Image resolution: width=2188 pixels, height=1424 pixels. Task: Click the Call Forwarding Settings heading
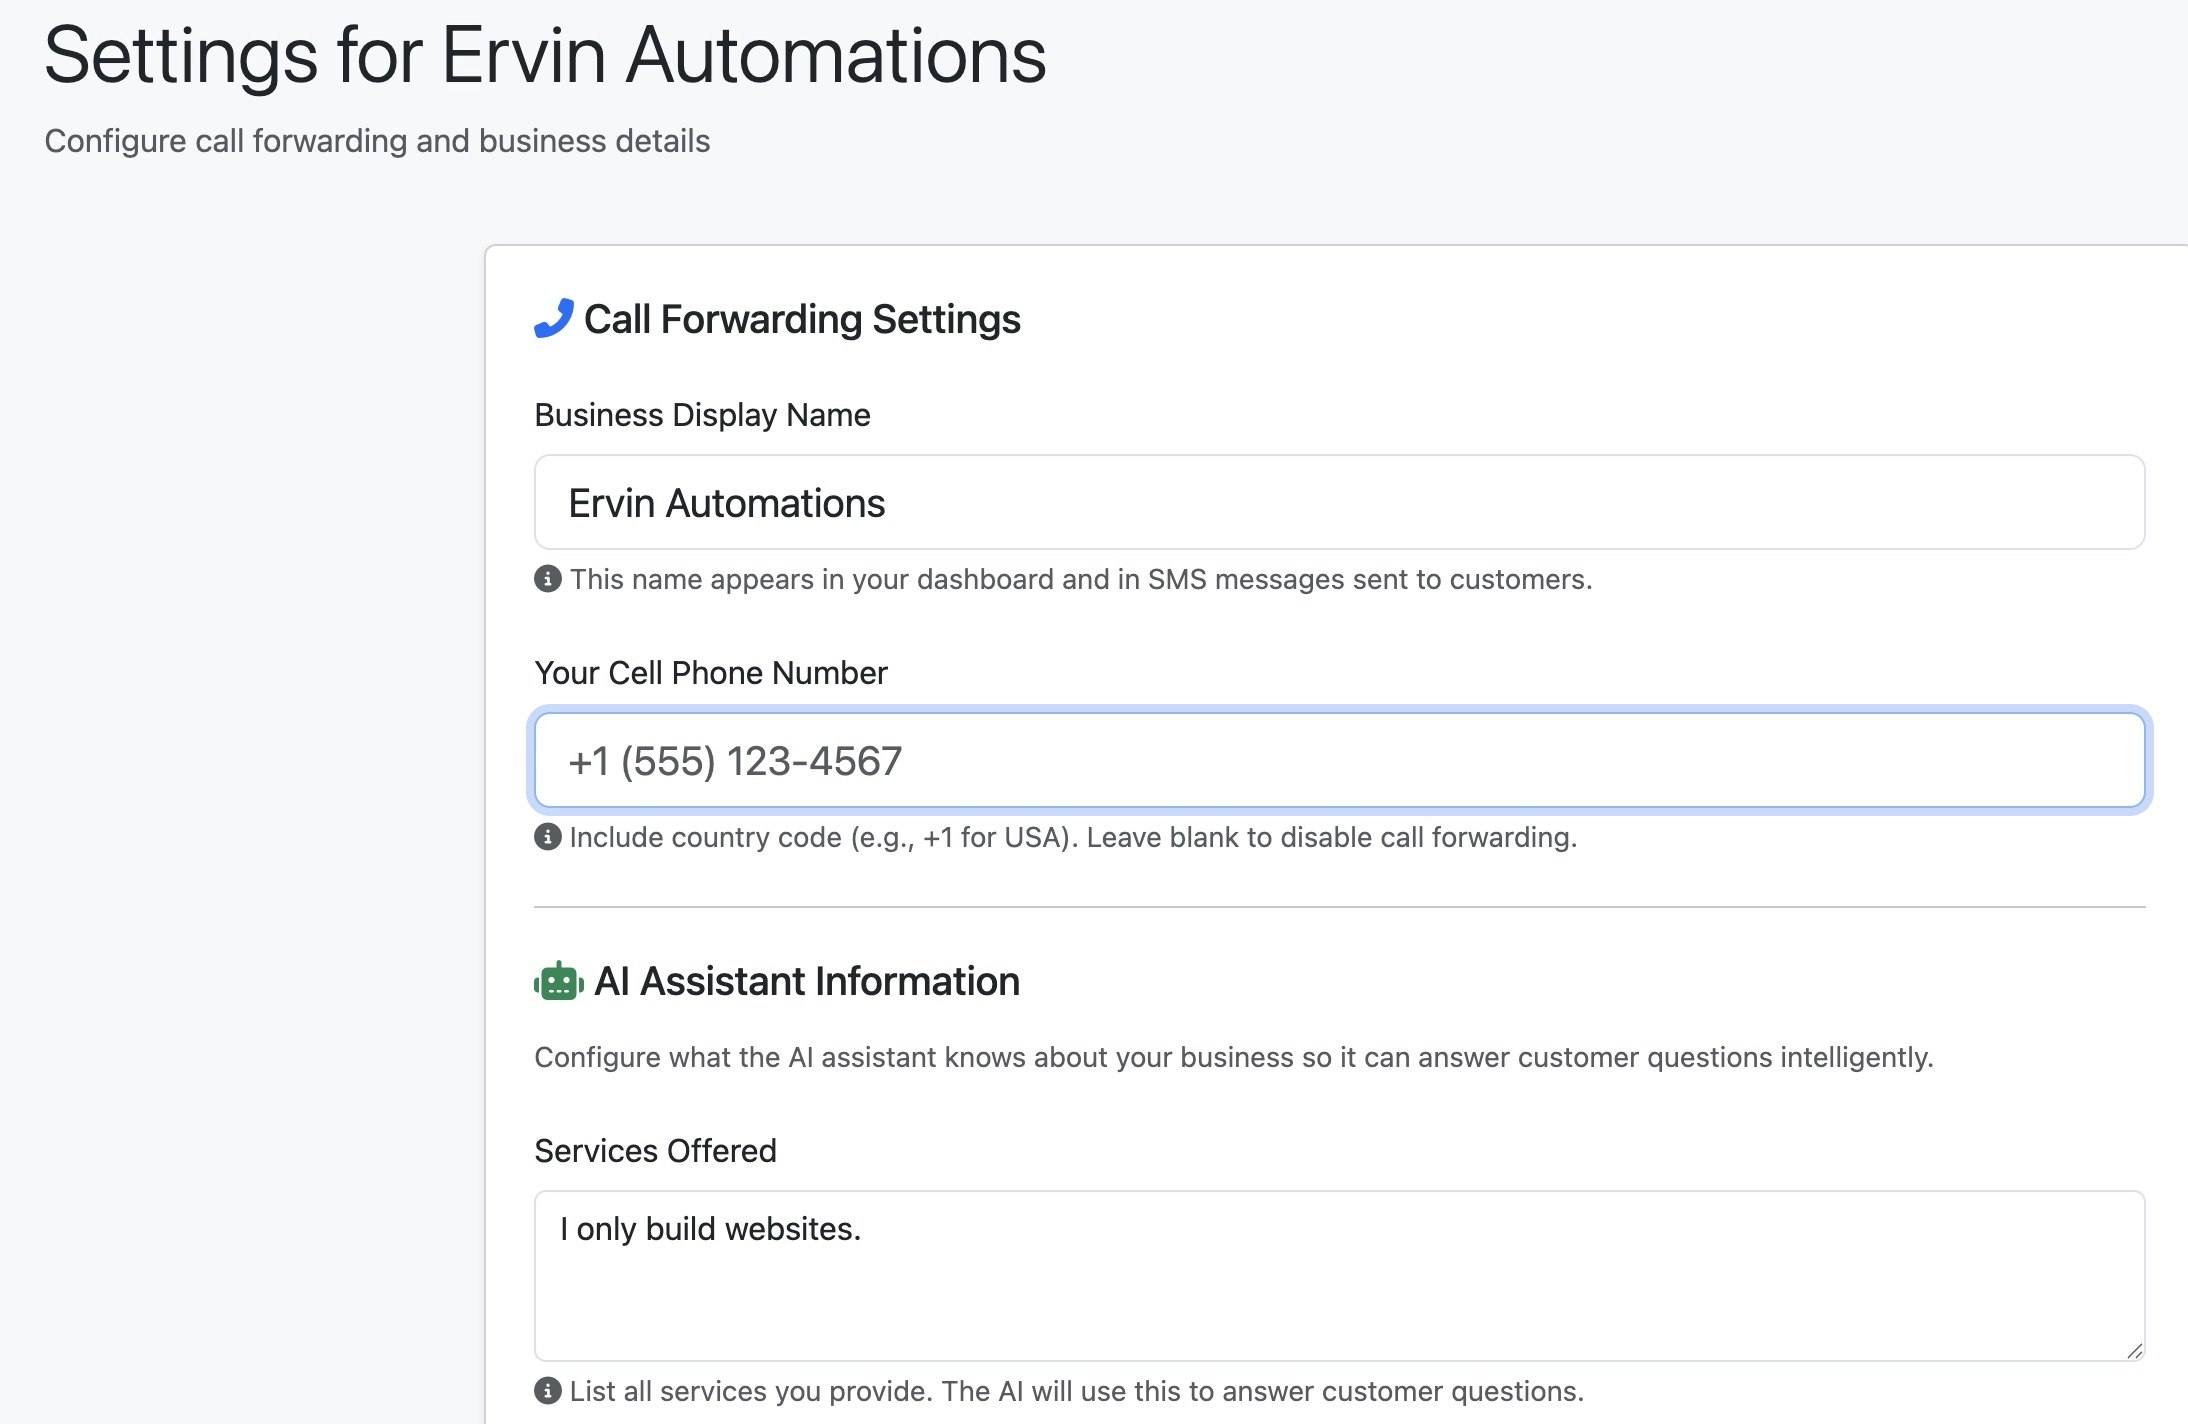tap(802, 318)
